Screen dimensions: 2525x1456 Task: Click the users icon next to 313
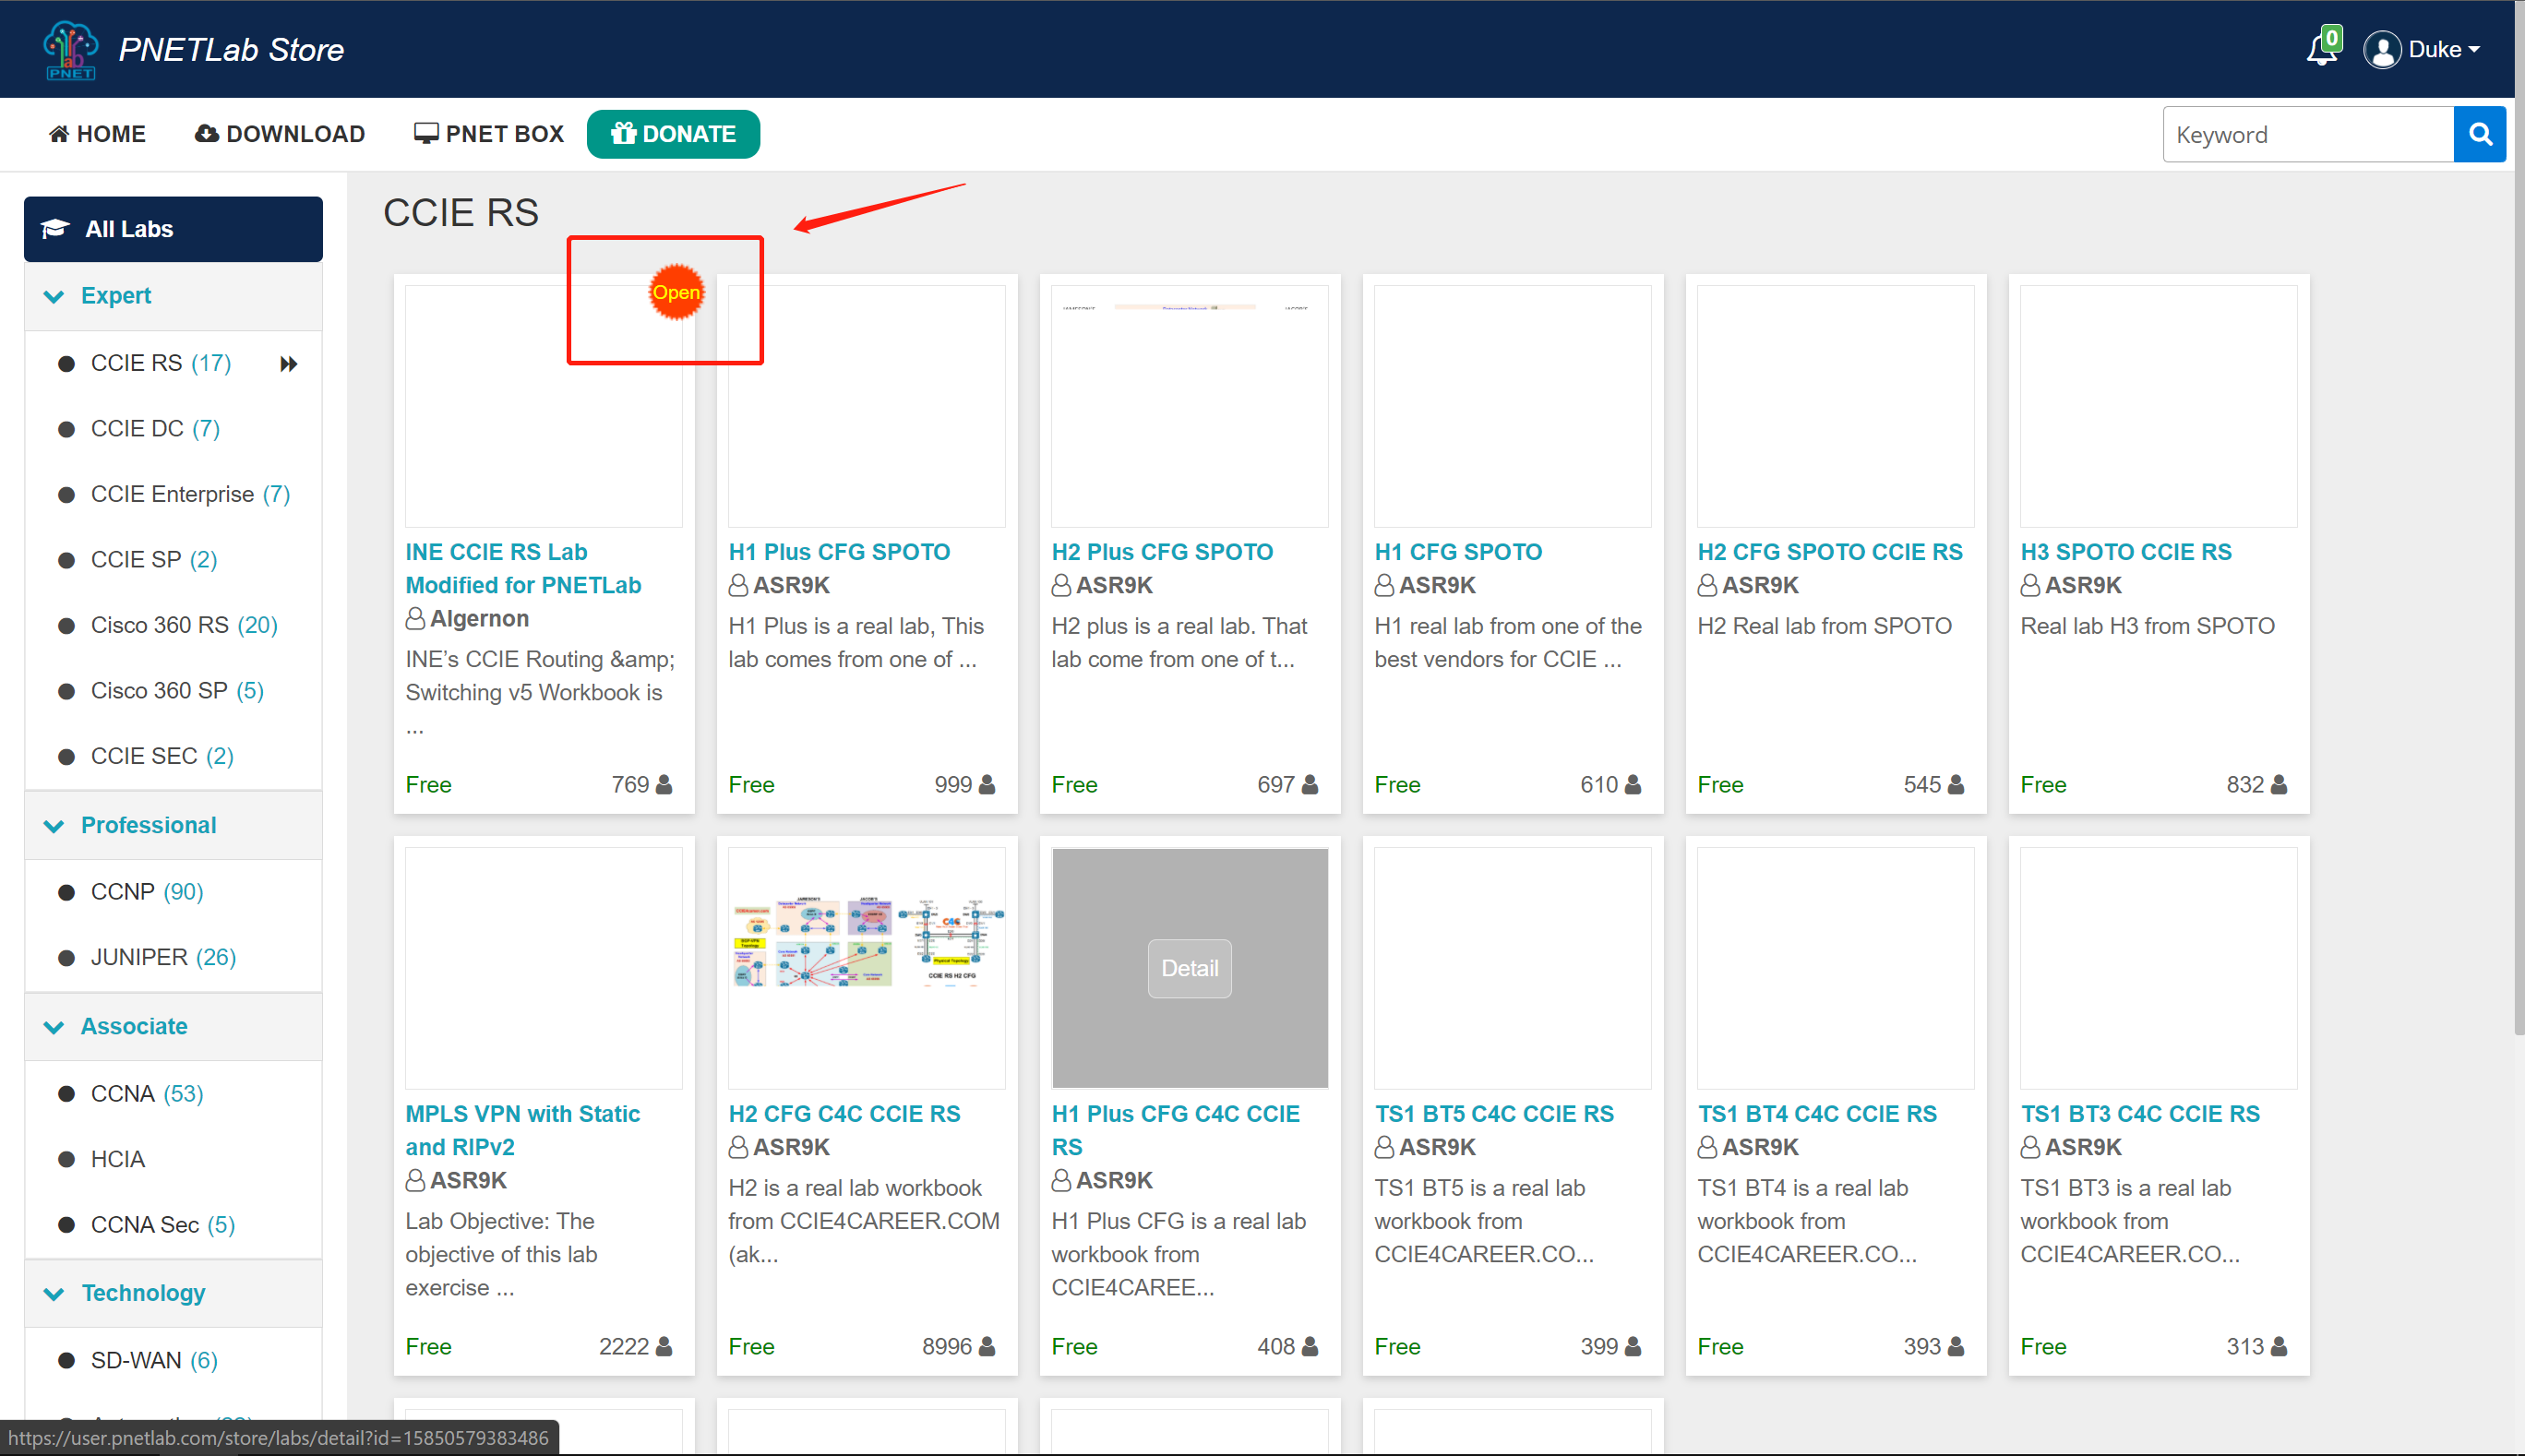pos(2279,1347)
